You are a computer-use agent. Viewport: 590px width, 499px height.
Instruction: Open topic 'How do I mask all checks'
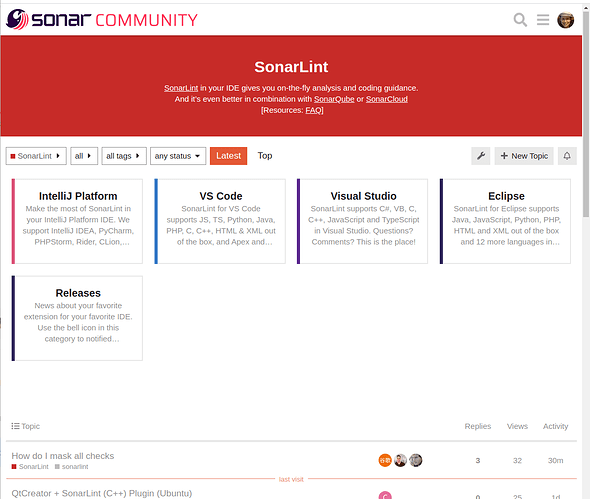pos(62,456)
